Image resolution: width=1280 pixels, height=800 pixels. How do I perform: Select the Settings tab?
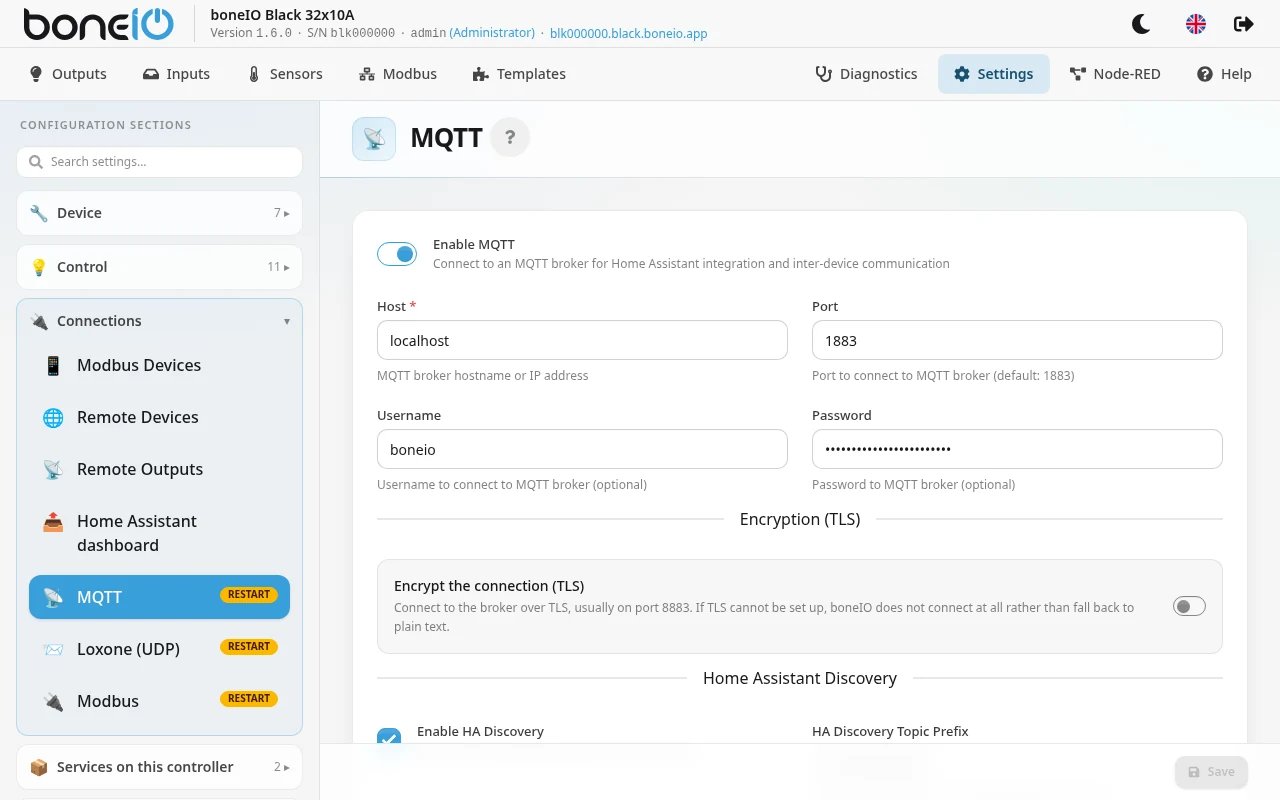tap(993, 74)
